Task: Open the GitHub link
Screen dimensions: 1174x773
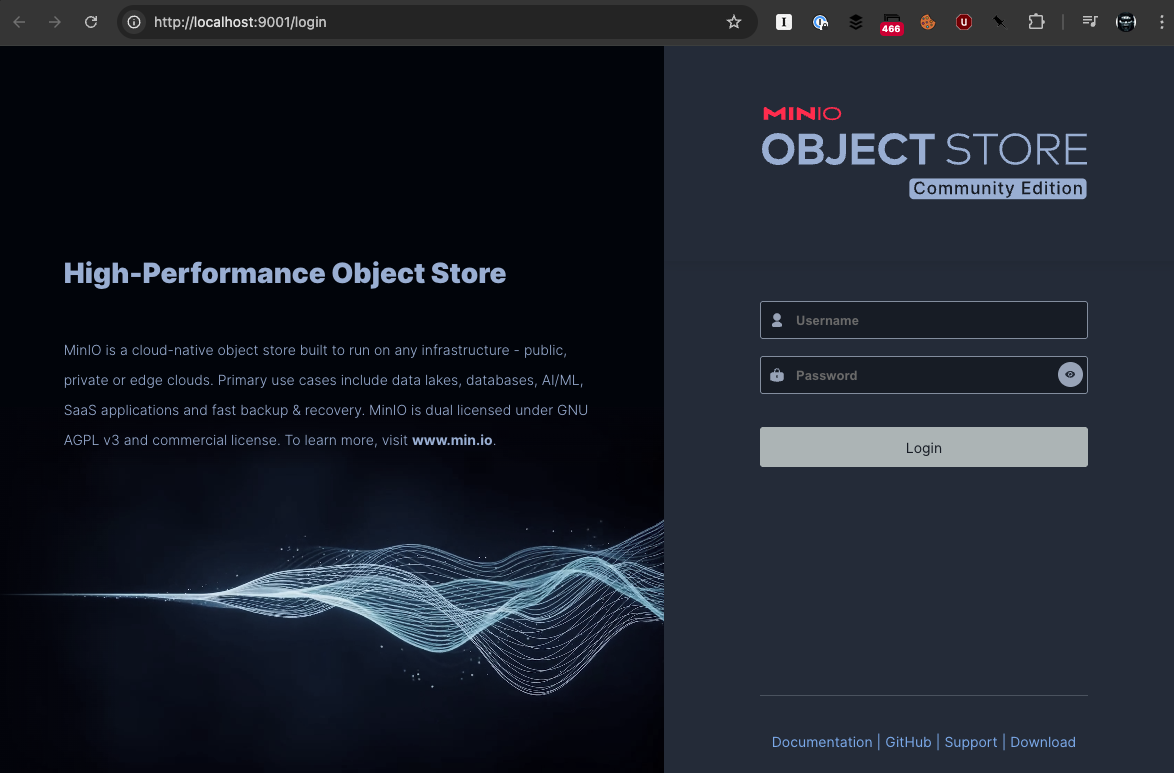Action: click(907, 742)
